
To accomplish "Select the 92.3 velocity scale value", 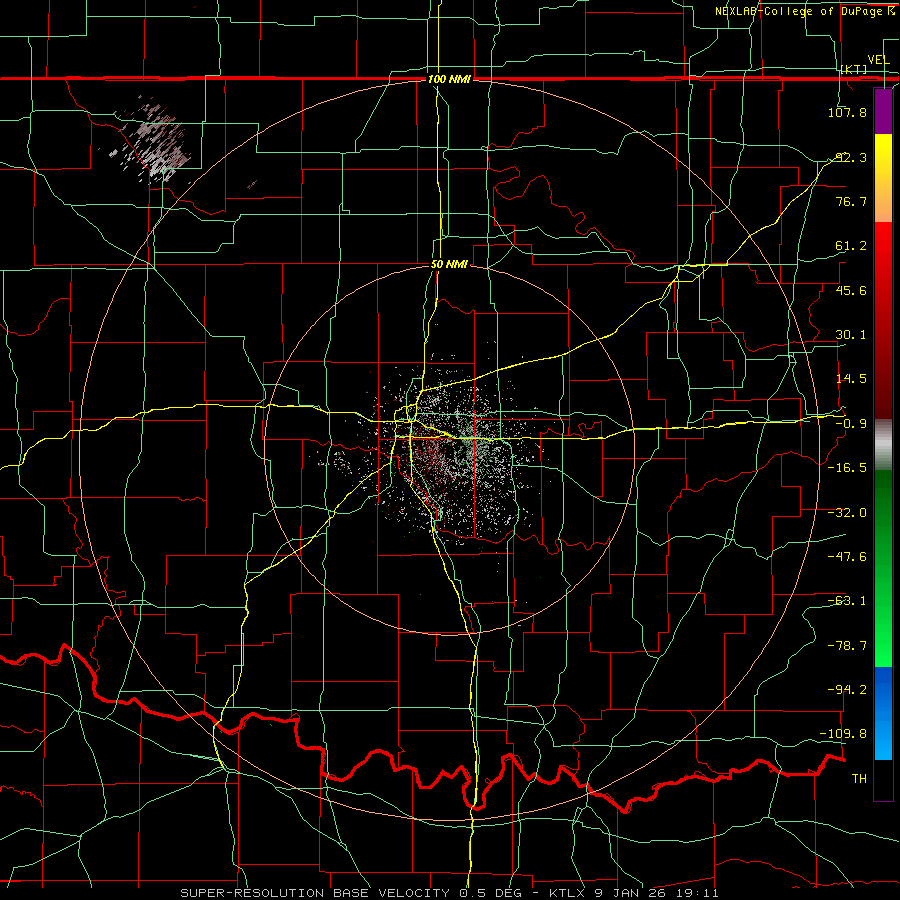I will (x=851, y=157).
